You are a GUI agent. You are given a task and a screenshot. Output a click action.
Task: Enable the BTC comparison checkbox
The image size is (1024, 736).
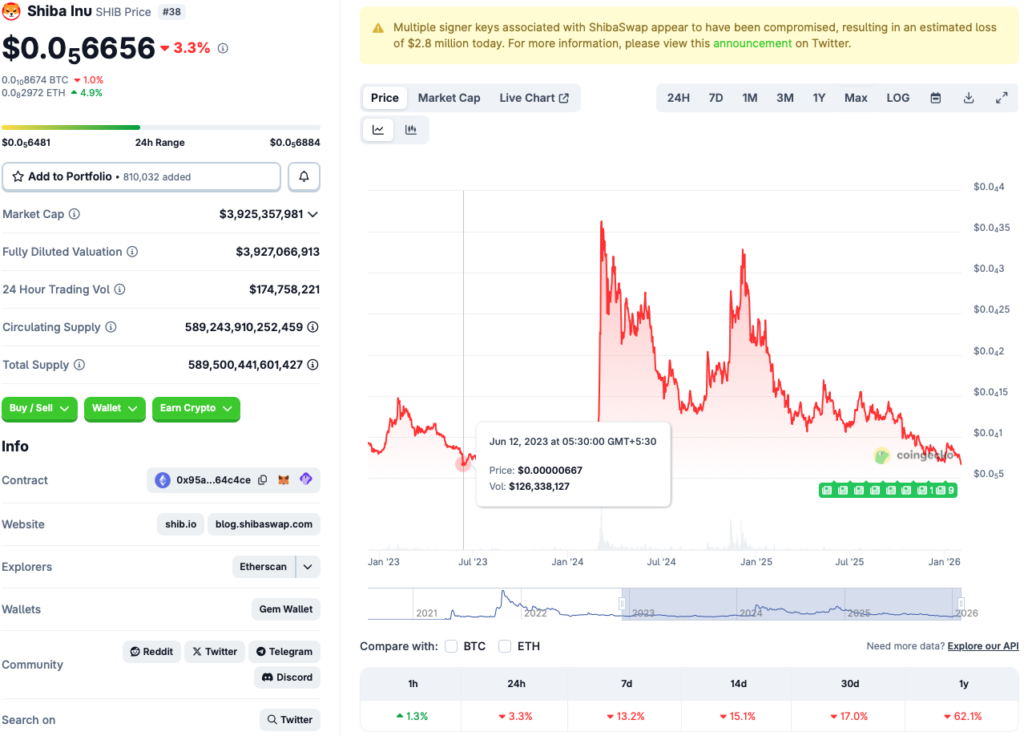tap(451, 646)
